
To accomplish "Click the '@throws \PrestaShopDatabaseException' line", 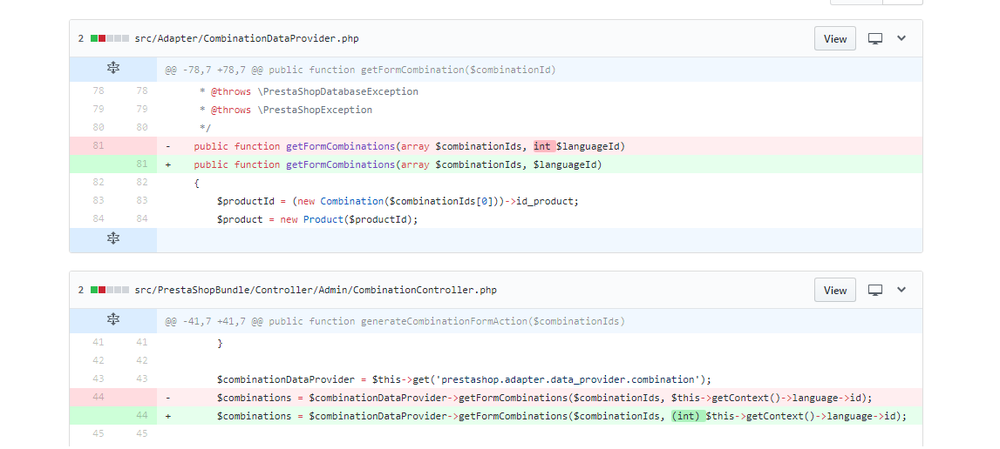I will pos(309,91).
